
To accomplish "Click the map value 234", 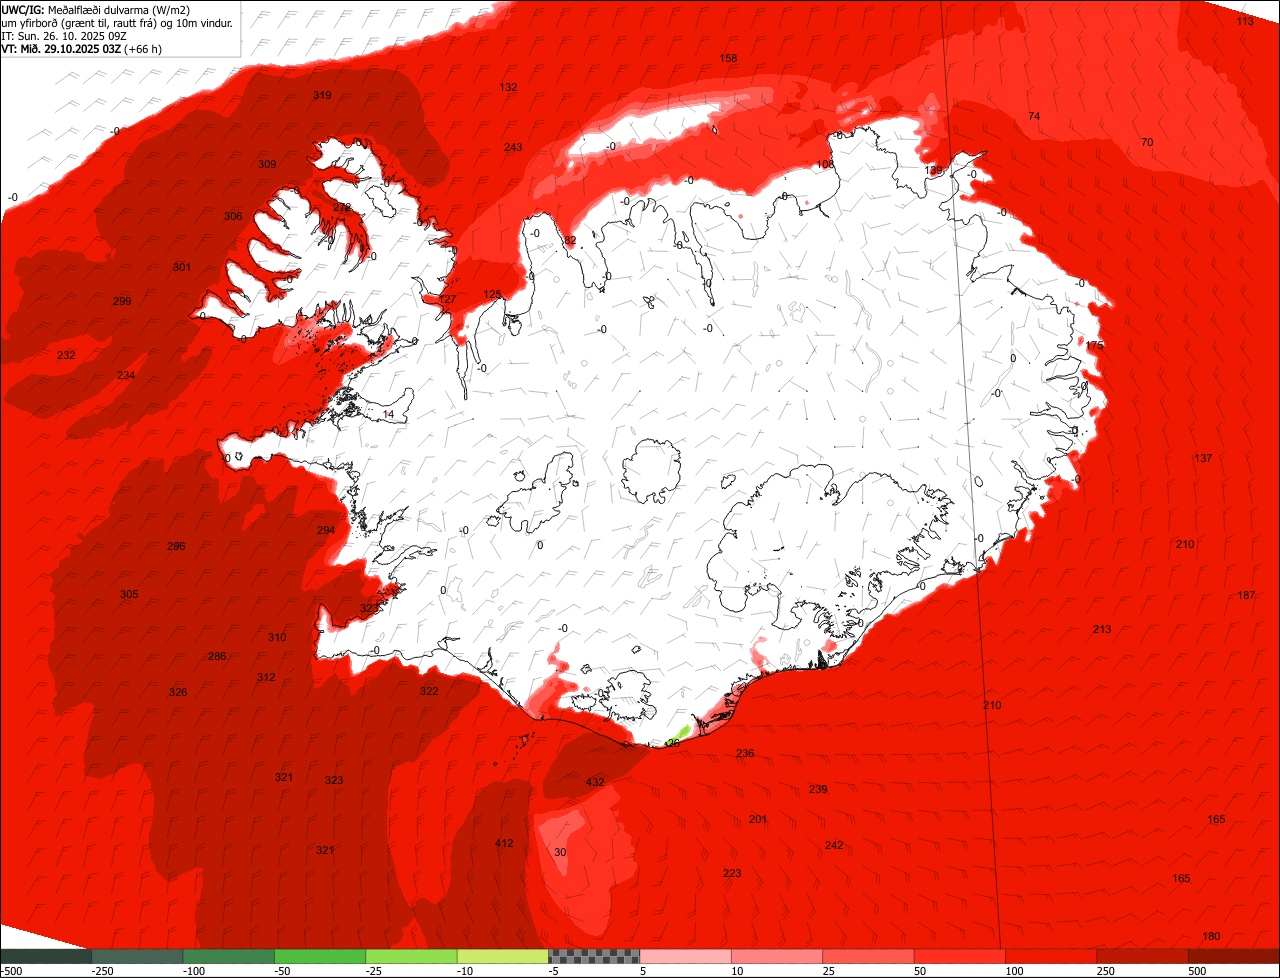I will (126, 376).
